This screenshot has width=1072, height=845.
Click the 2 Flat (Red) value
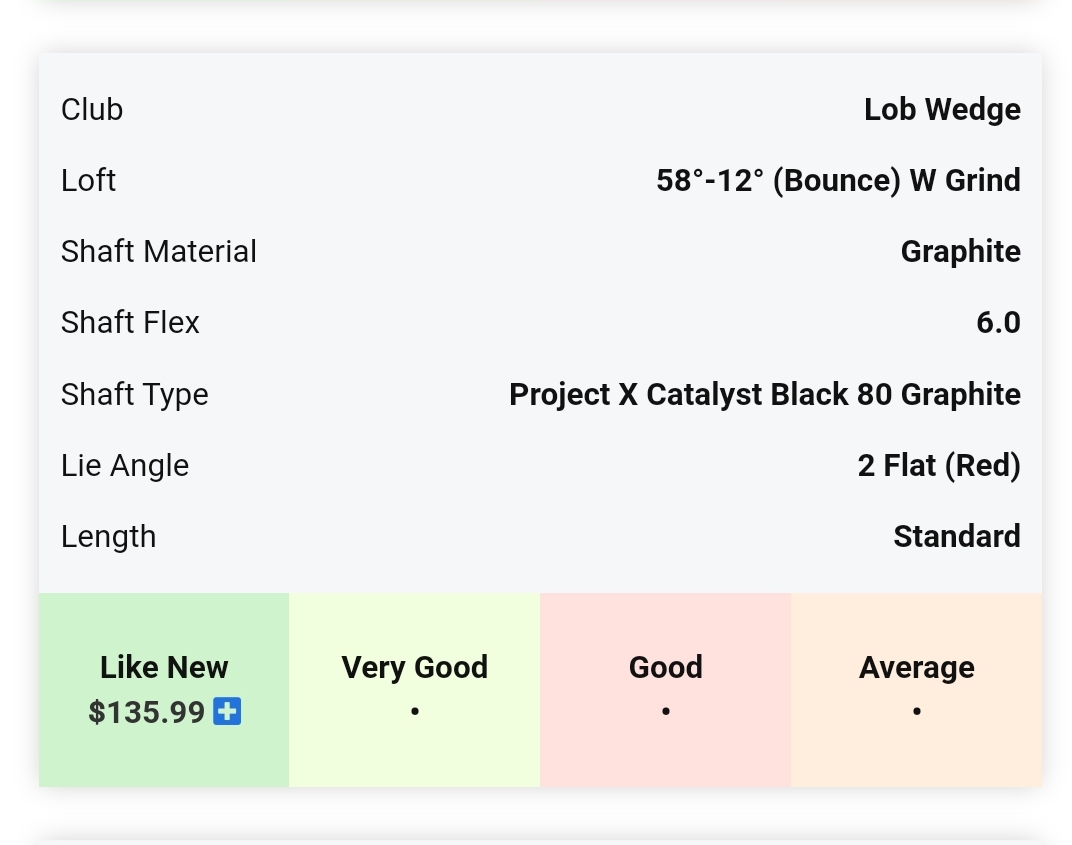click(938, 465)
